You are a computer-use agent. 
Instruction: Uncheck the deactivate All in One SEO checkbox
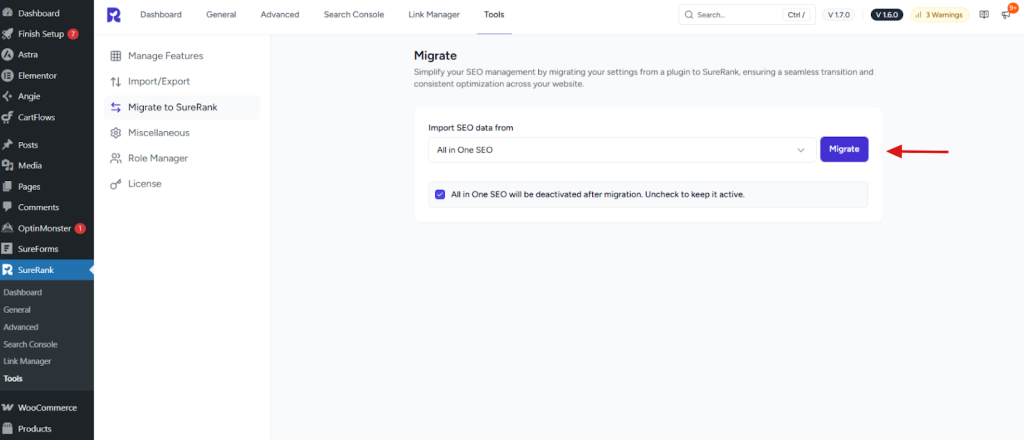(441, 194)
